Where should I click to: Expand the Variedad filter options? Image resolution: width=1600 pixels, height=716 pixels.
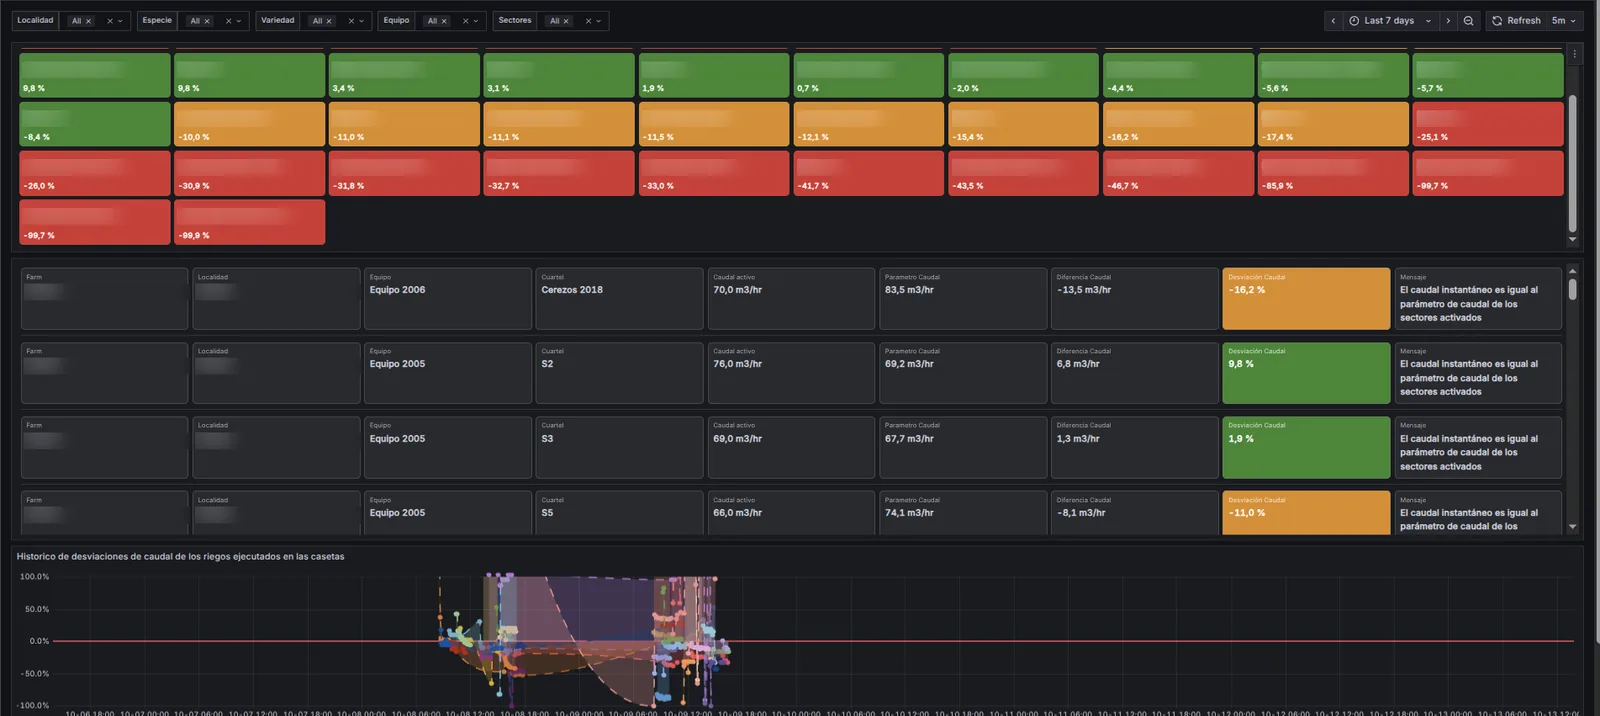(x=361, y=21)
